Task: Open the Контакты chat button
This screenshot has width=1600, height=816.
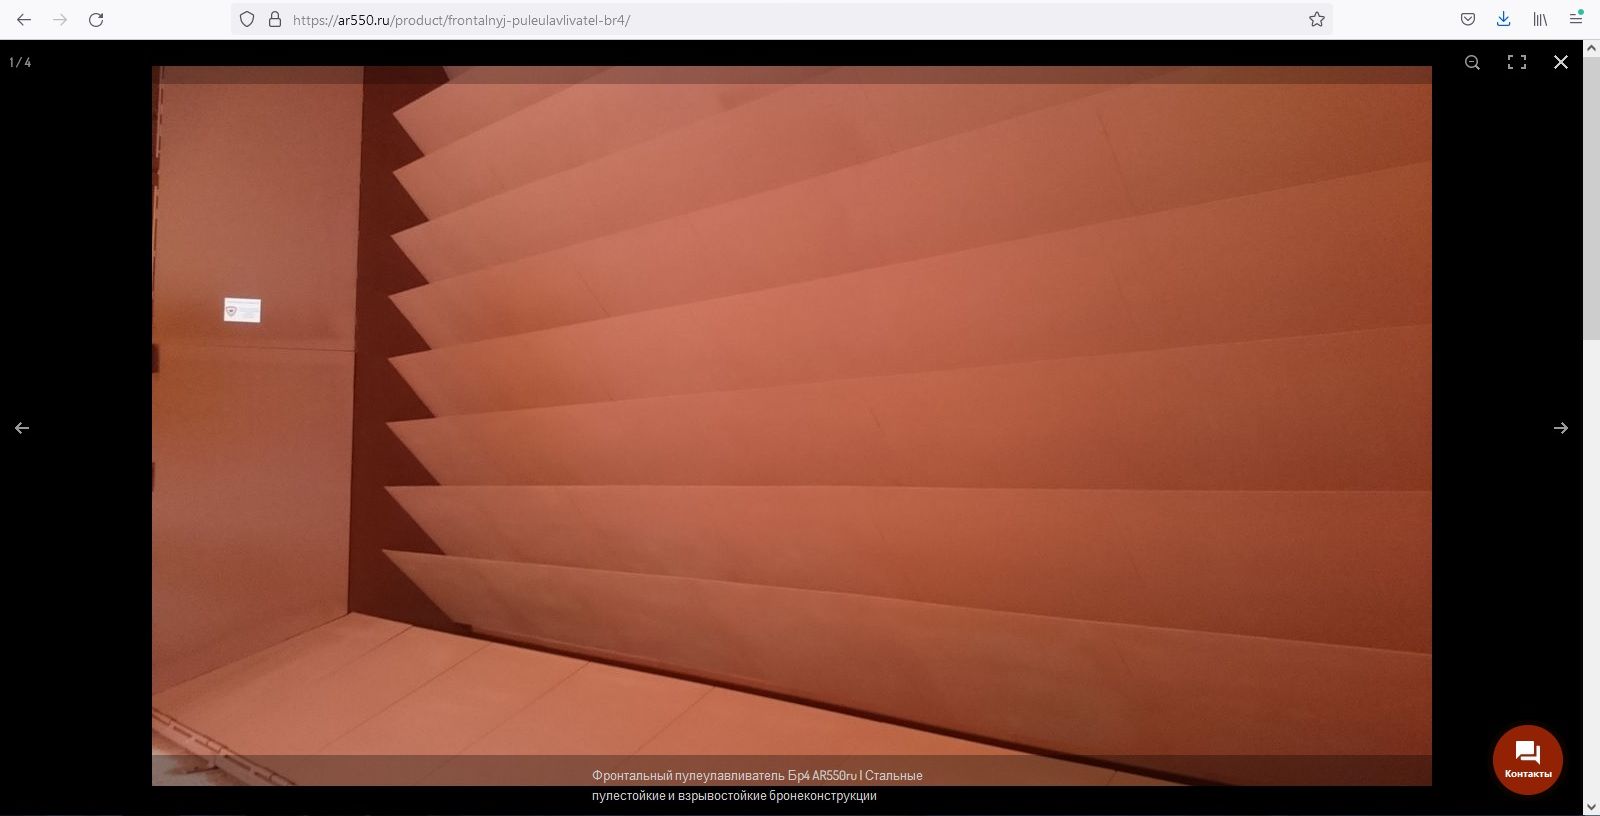Action: pyautogui.click(x=1527, y=760)
